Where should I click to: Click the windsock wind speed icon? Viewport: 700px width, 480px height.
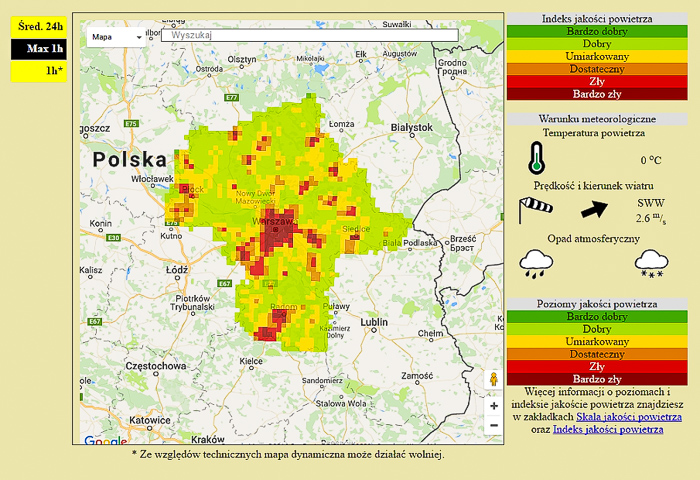[535, 210]
